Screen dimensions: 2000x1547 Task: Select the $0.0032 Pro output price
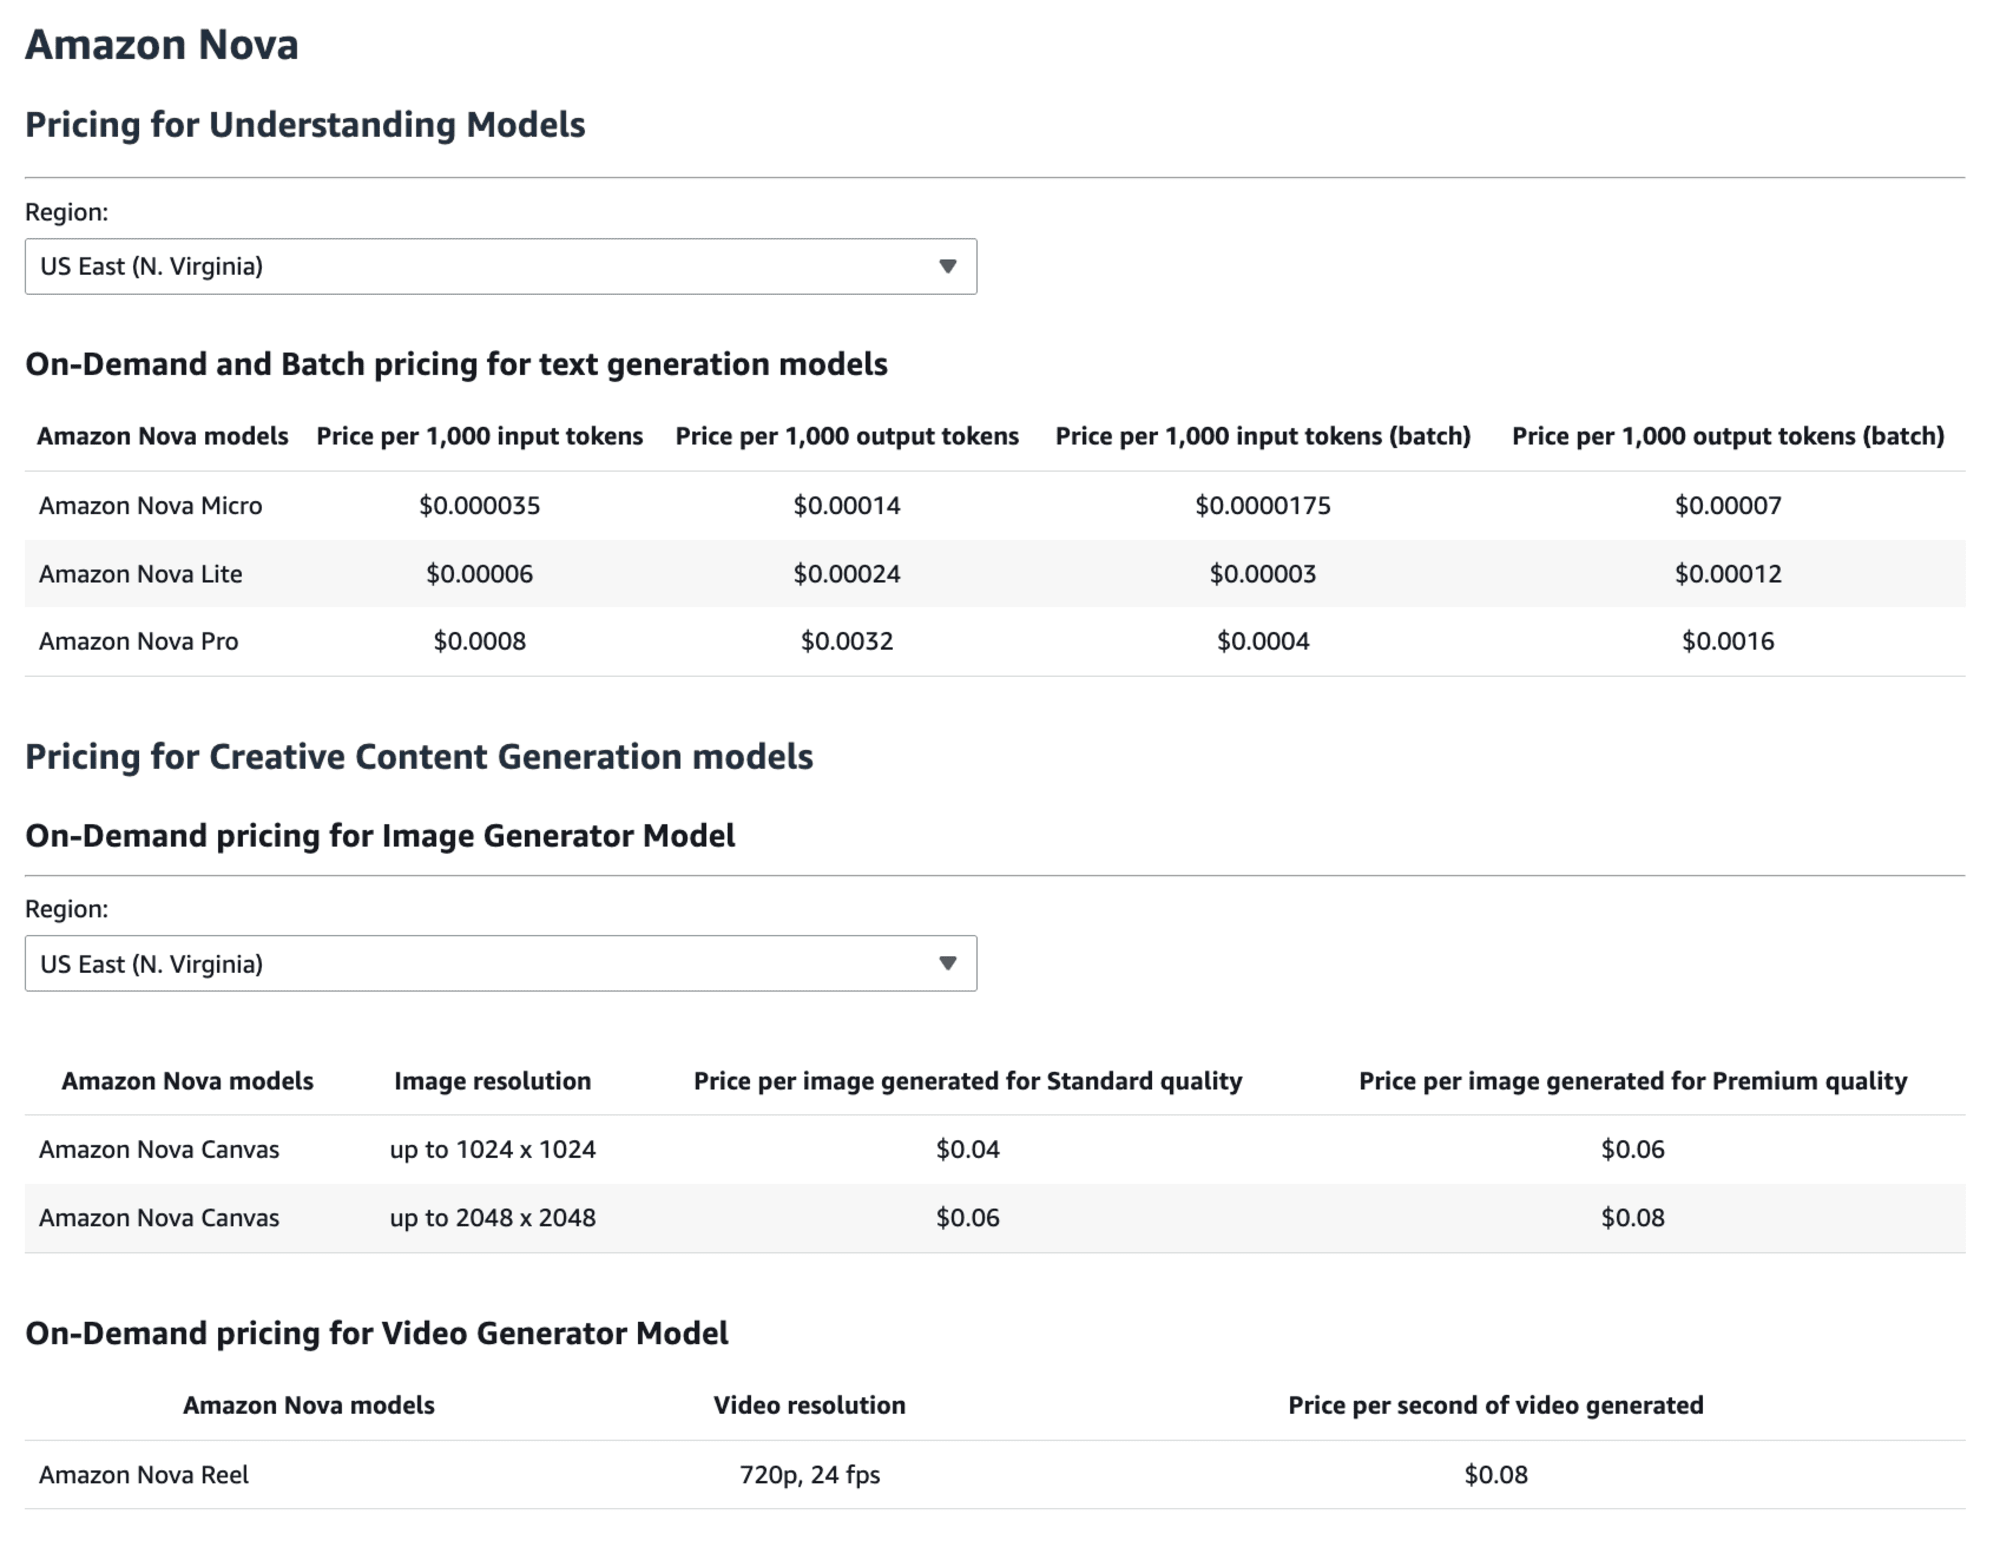pos(847,641)
